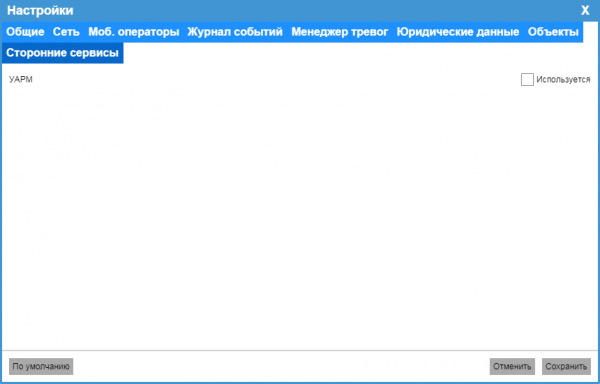Click empty white settings content area
The width and height of the screenshot is (600, 384).
[300, 214]
